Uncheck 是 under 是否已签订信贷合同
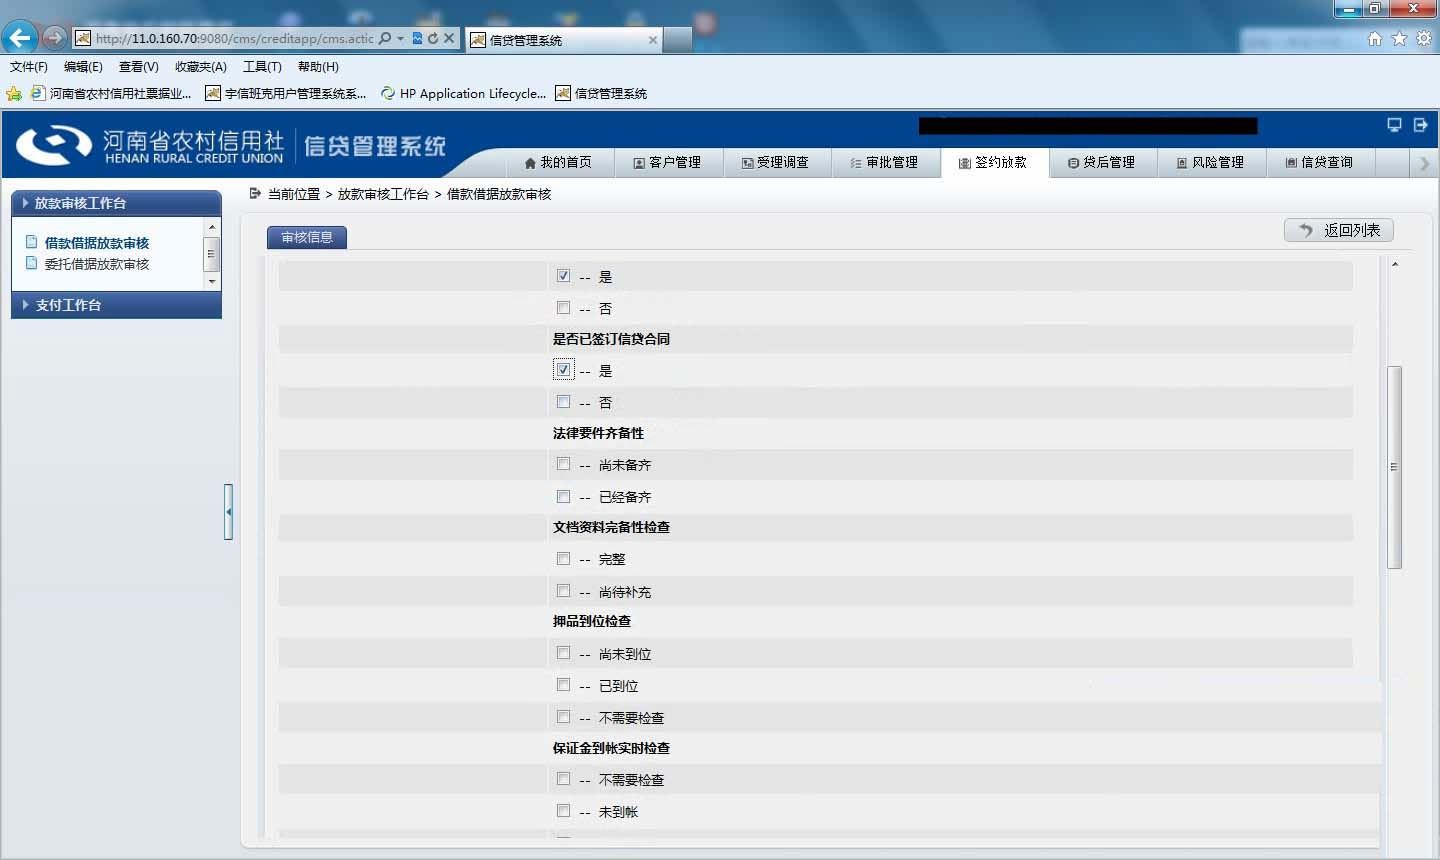Screen dimensions: 1440x860 (563, 370)
